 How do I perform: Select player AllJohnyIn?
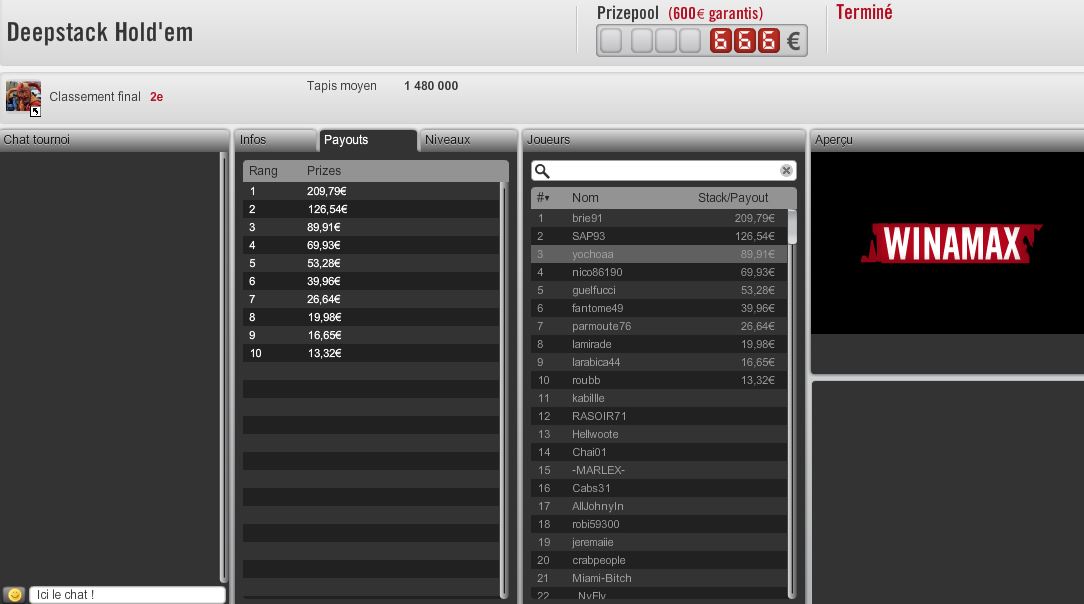coord(659,505)
